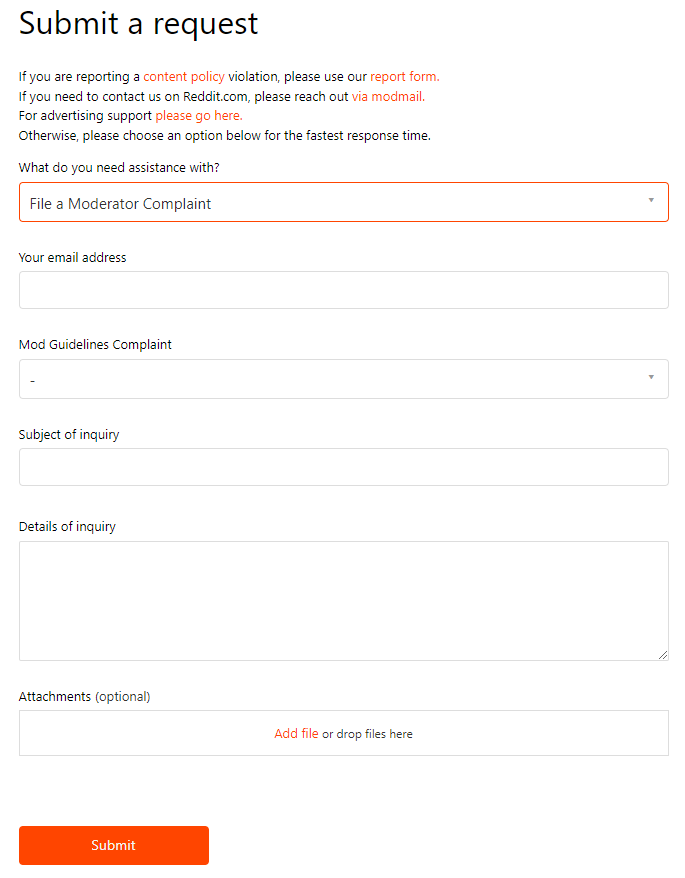Click the 'What do you need assistance with?' label
The width and height of the screenshot is (685, 878).
119,167
